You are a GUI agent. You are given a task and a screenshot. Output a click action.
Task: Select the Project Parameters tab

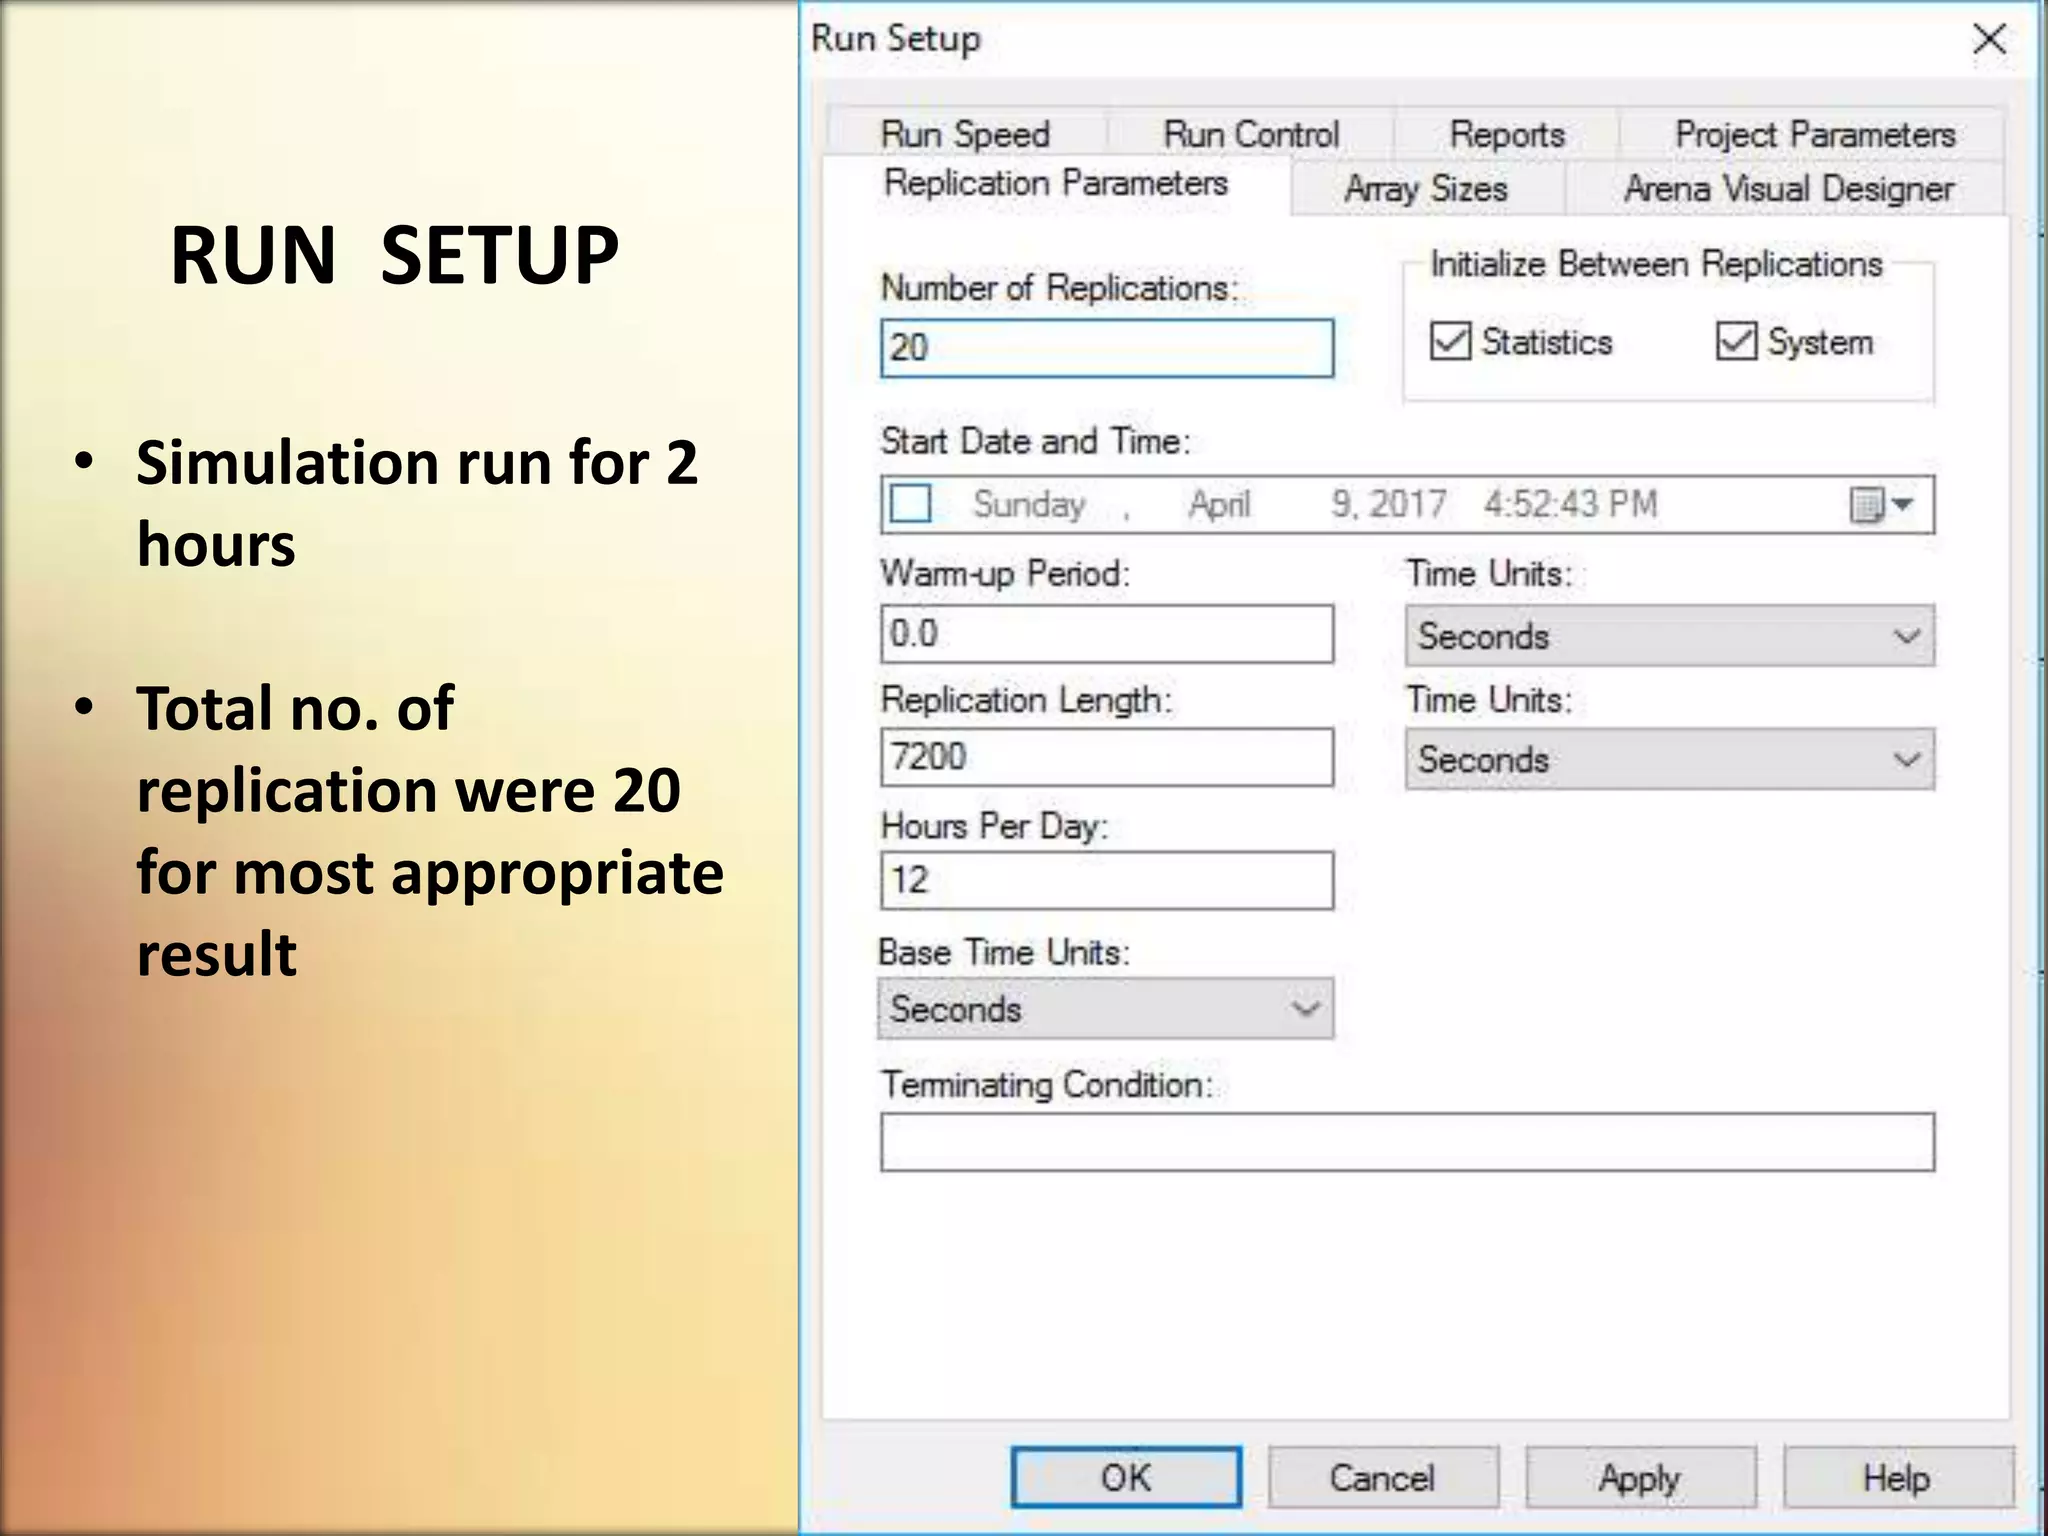point(1814,134)
